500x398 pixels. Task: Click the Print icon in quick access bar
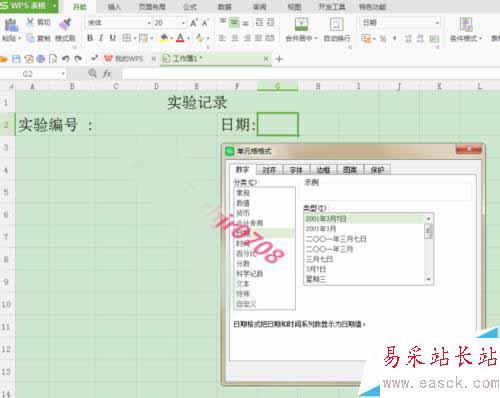pos(41,59)
